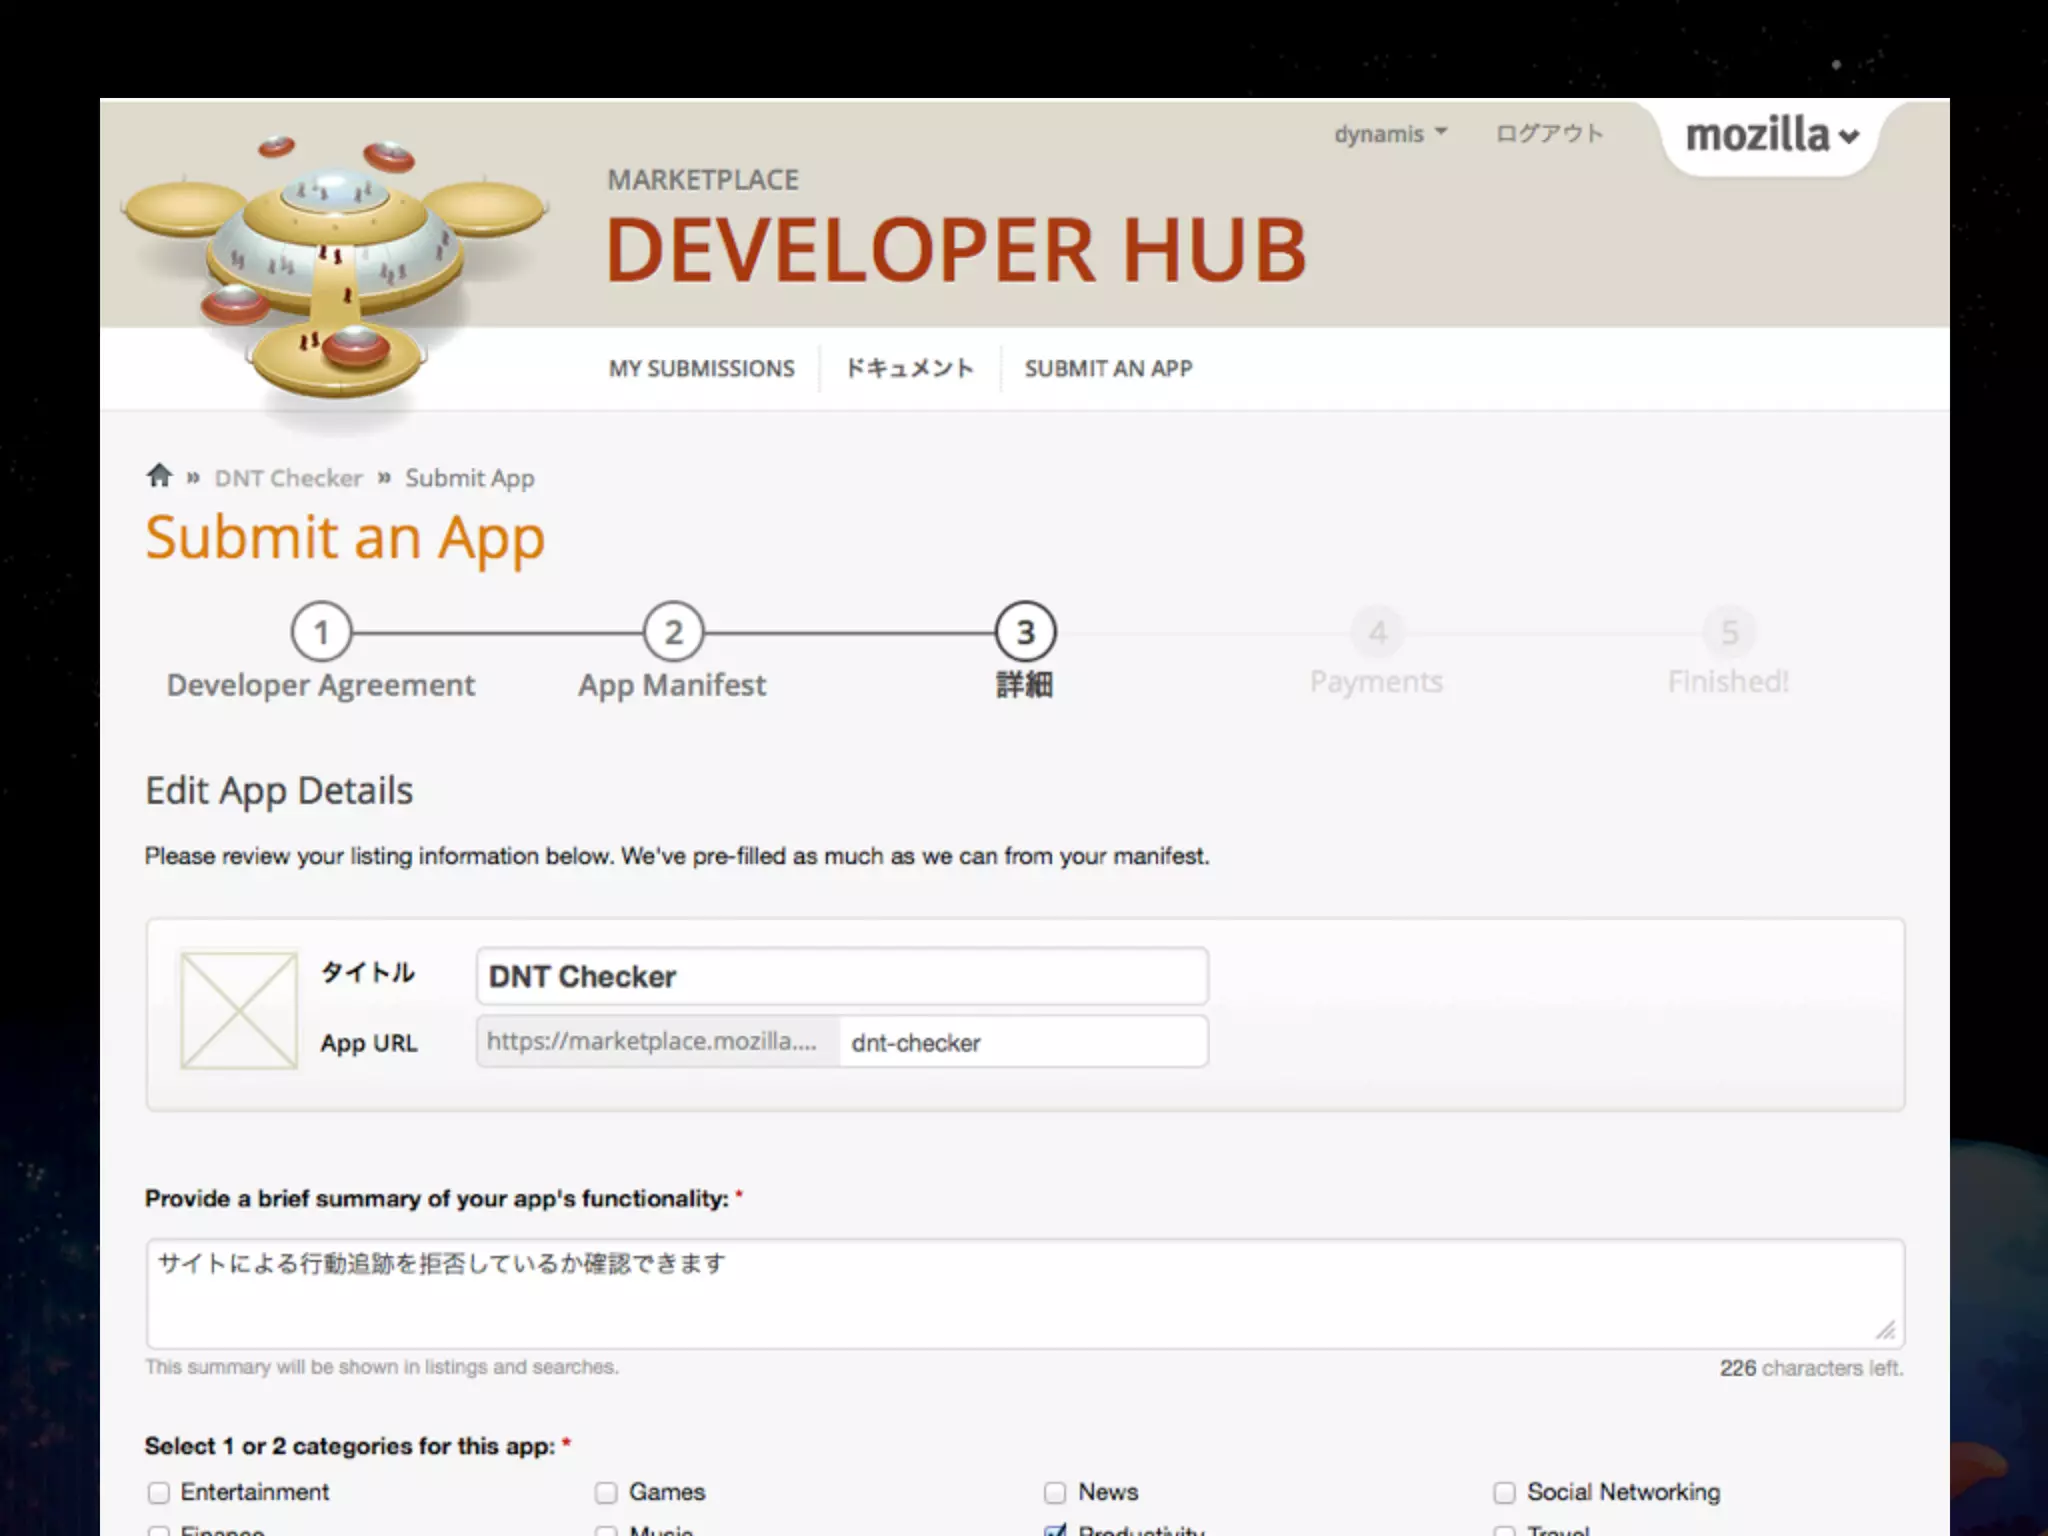
Task: Click the app icon placeholder image
Action: click(x=239, y=1009)
